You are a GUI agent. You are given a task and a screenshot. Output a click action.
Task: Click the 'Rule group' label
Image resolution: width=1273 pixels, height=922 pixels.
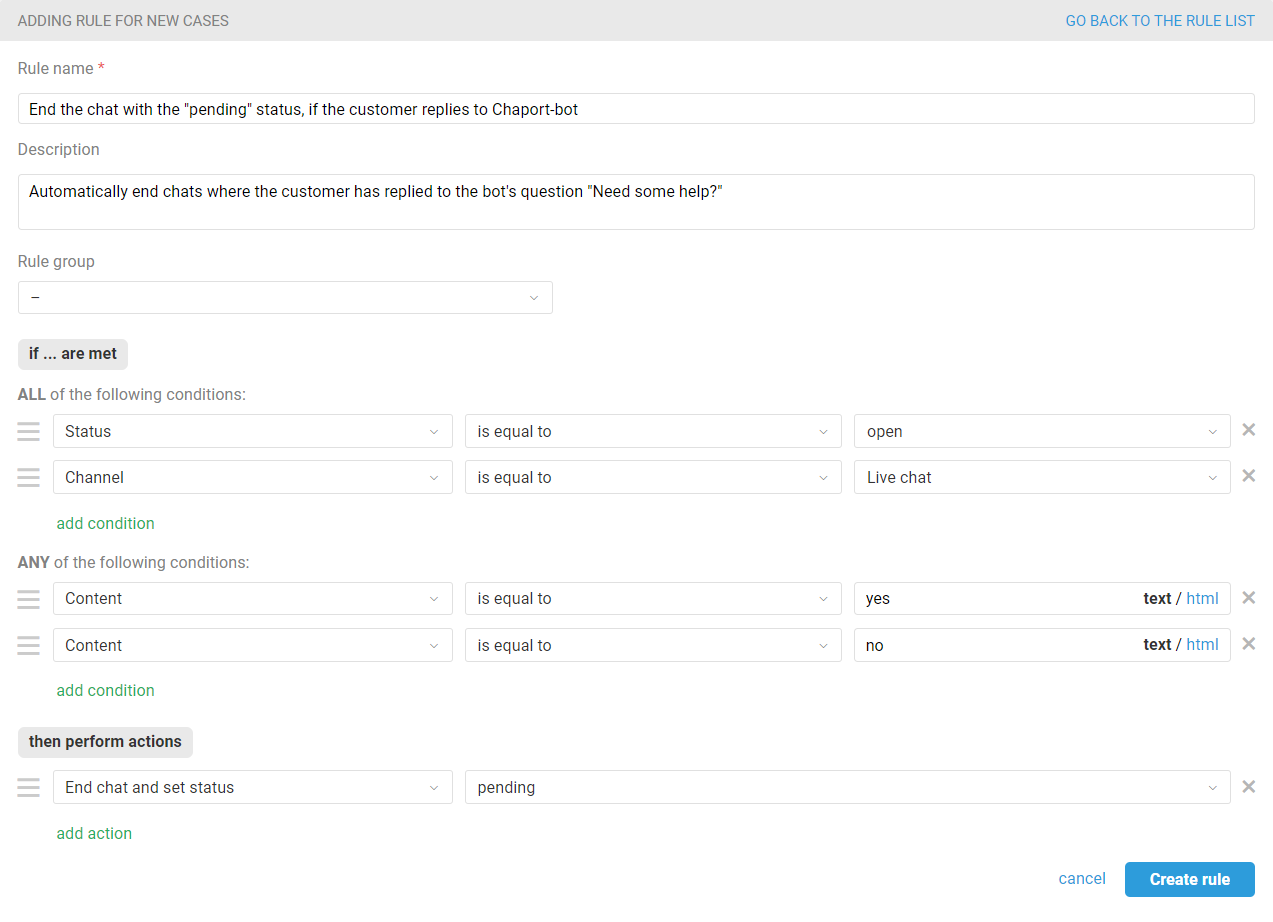coord(56,261)
